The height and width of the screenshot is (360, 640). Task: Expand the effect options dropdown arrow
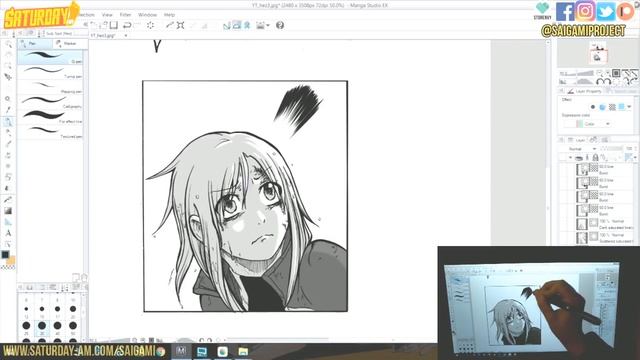(x=629, y=107)
